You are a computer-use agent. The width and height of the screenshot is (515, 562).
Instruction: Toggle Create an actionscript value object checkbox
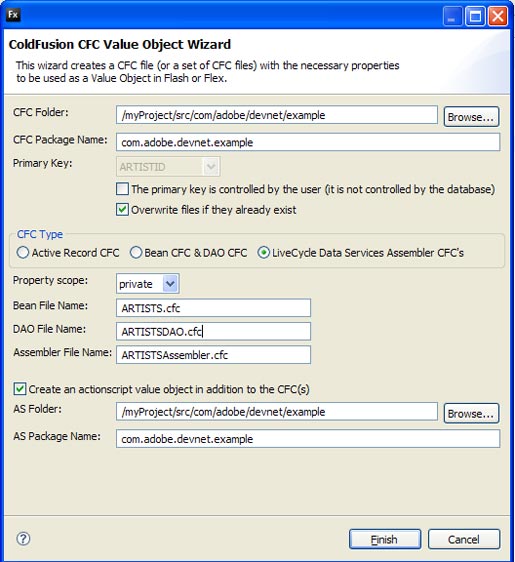(x=20, y=389)
